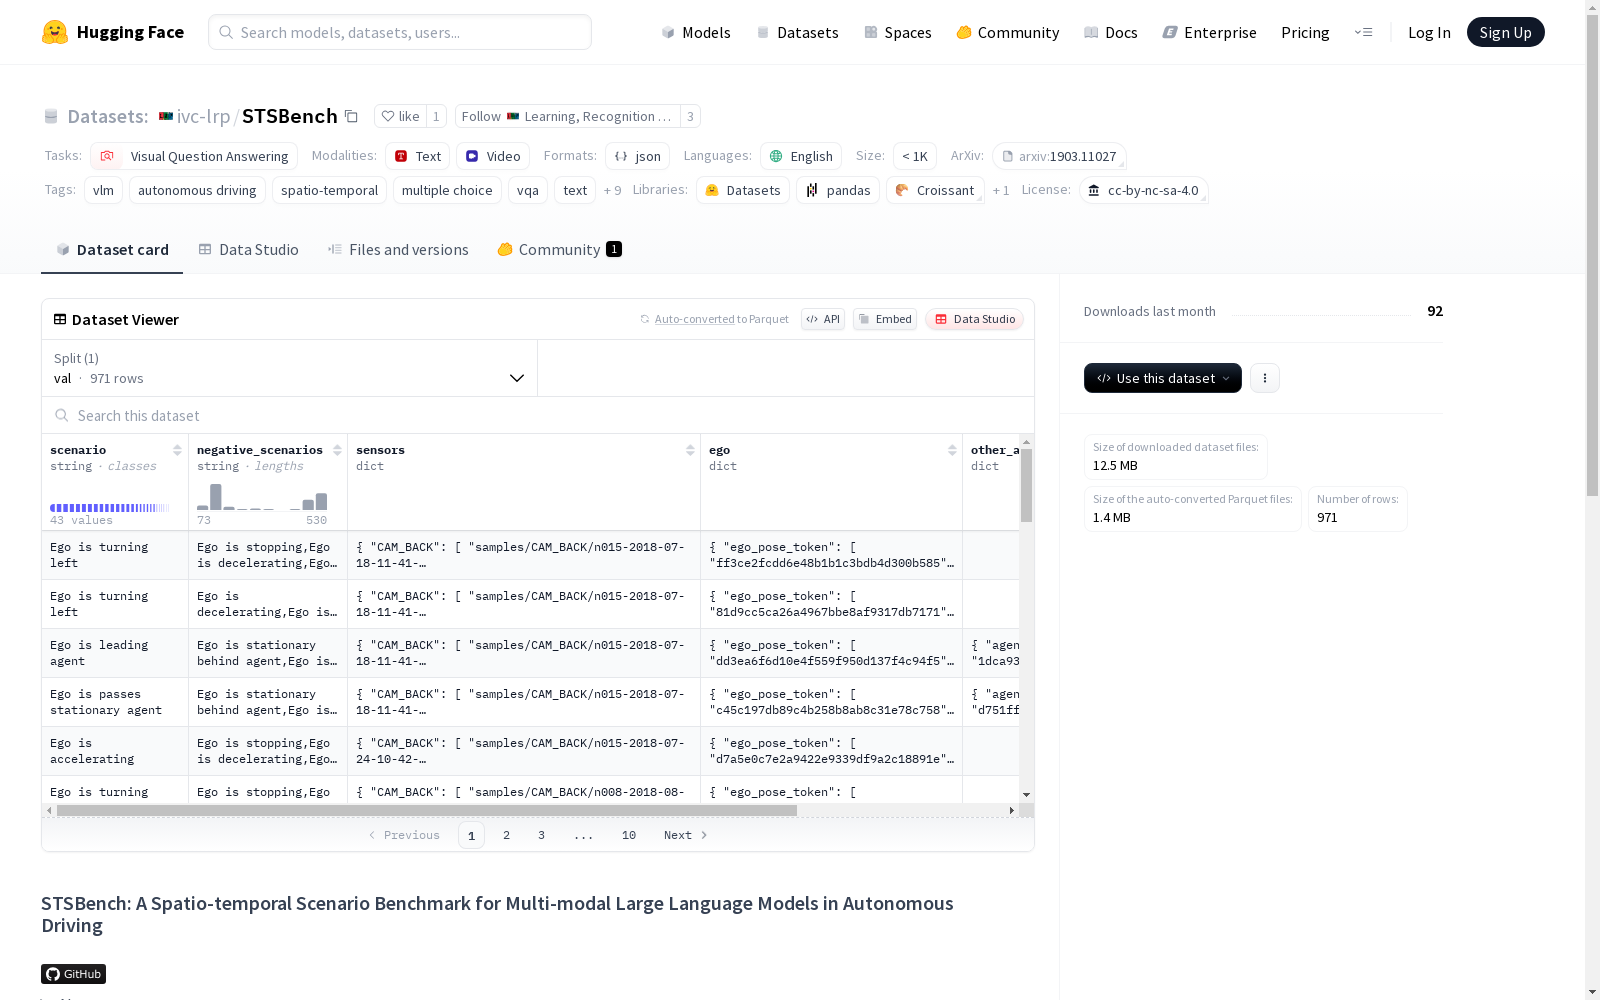This screenshot has height=1000, width=1600.
Task: Sort the negative_scenarios column
Action: tap(337, 450)
